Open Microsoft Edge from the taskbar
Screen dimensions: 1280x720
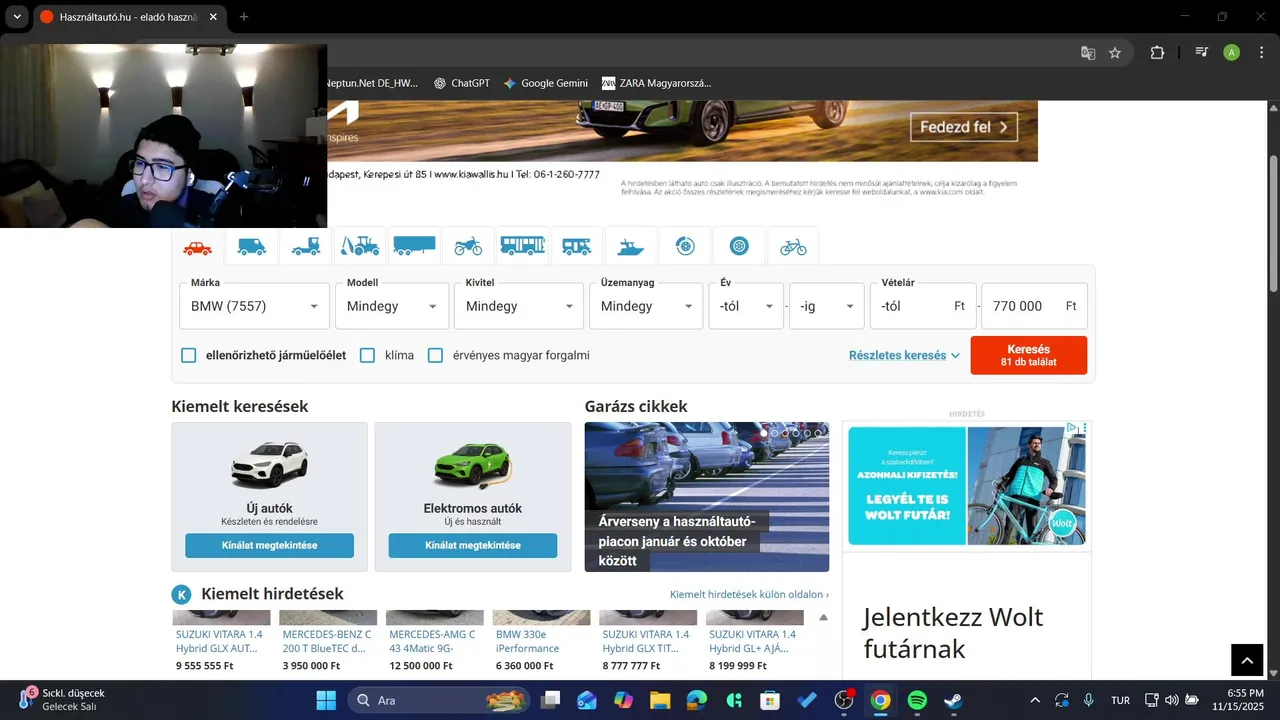(696, 700)
